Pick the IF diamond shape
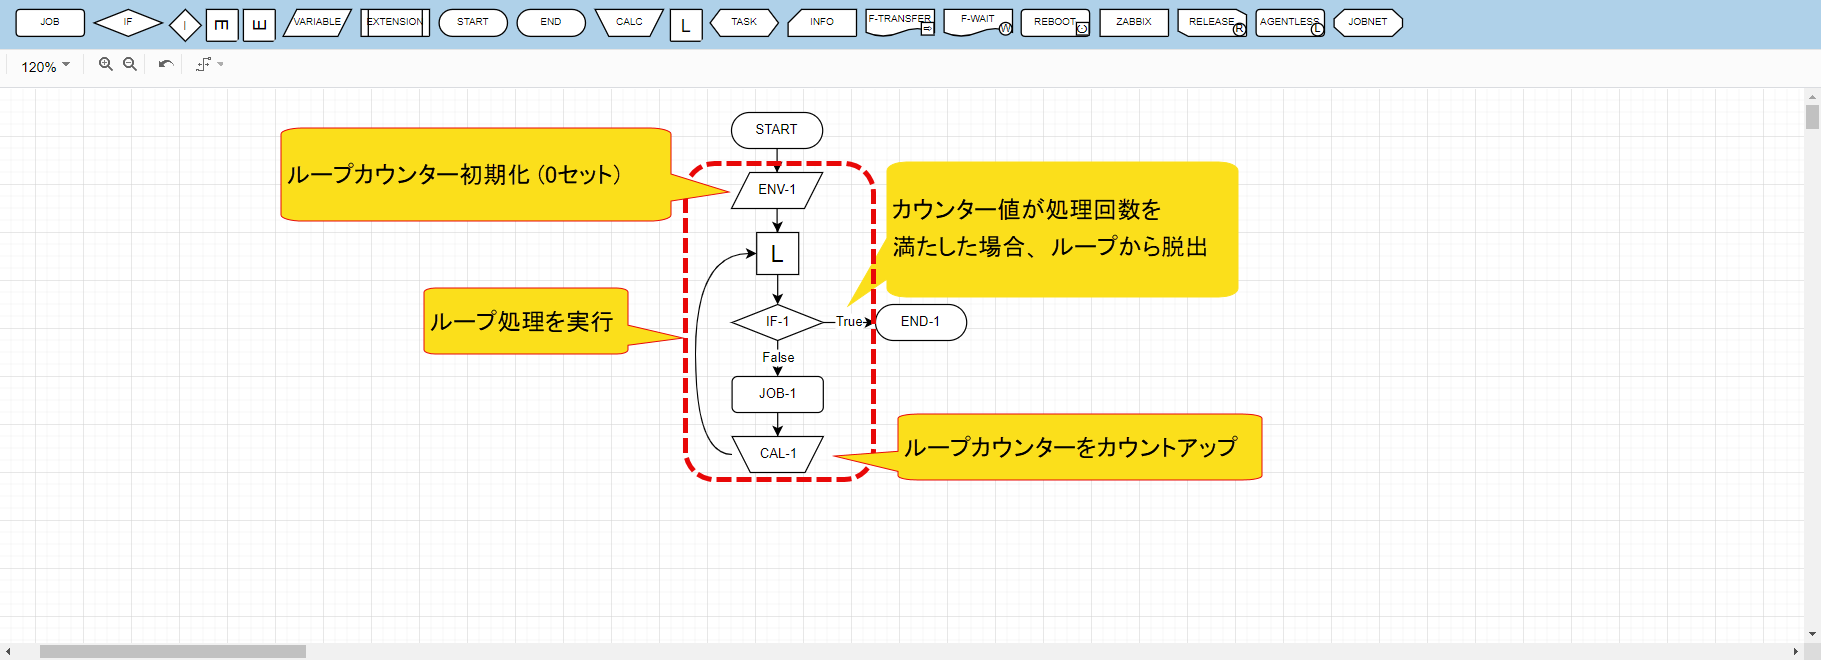The height and width of the screenshot is (660, 1821). pyautogui.click(x=127, y=22)
